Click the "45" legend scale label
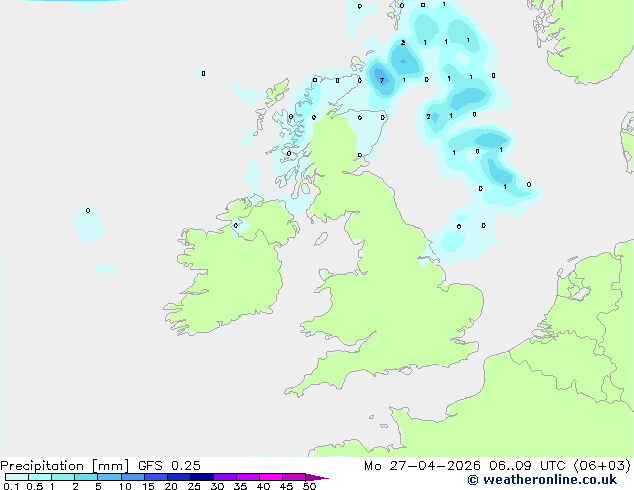 click(286, 486)
